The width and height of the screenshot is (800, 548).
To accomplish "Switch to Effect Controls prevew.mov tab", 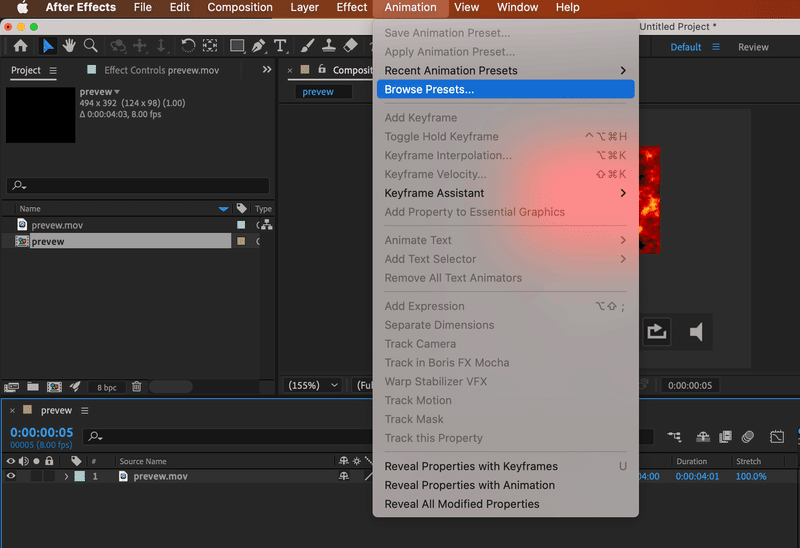I will pos(161,70).
